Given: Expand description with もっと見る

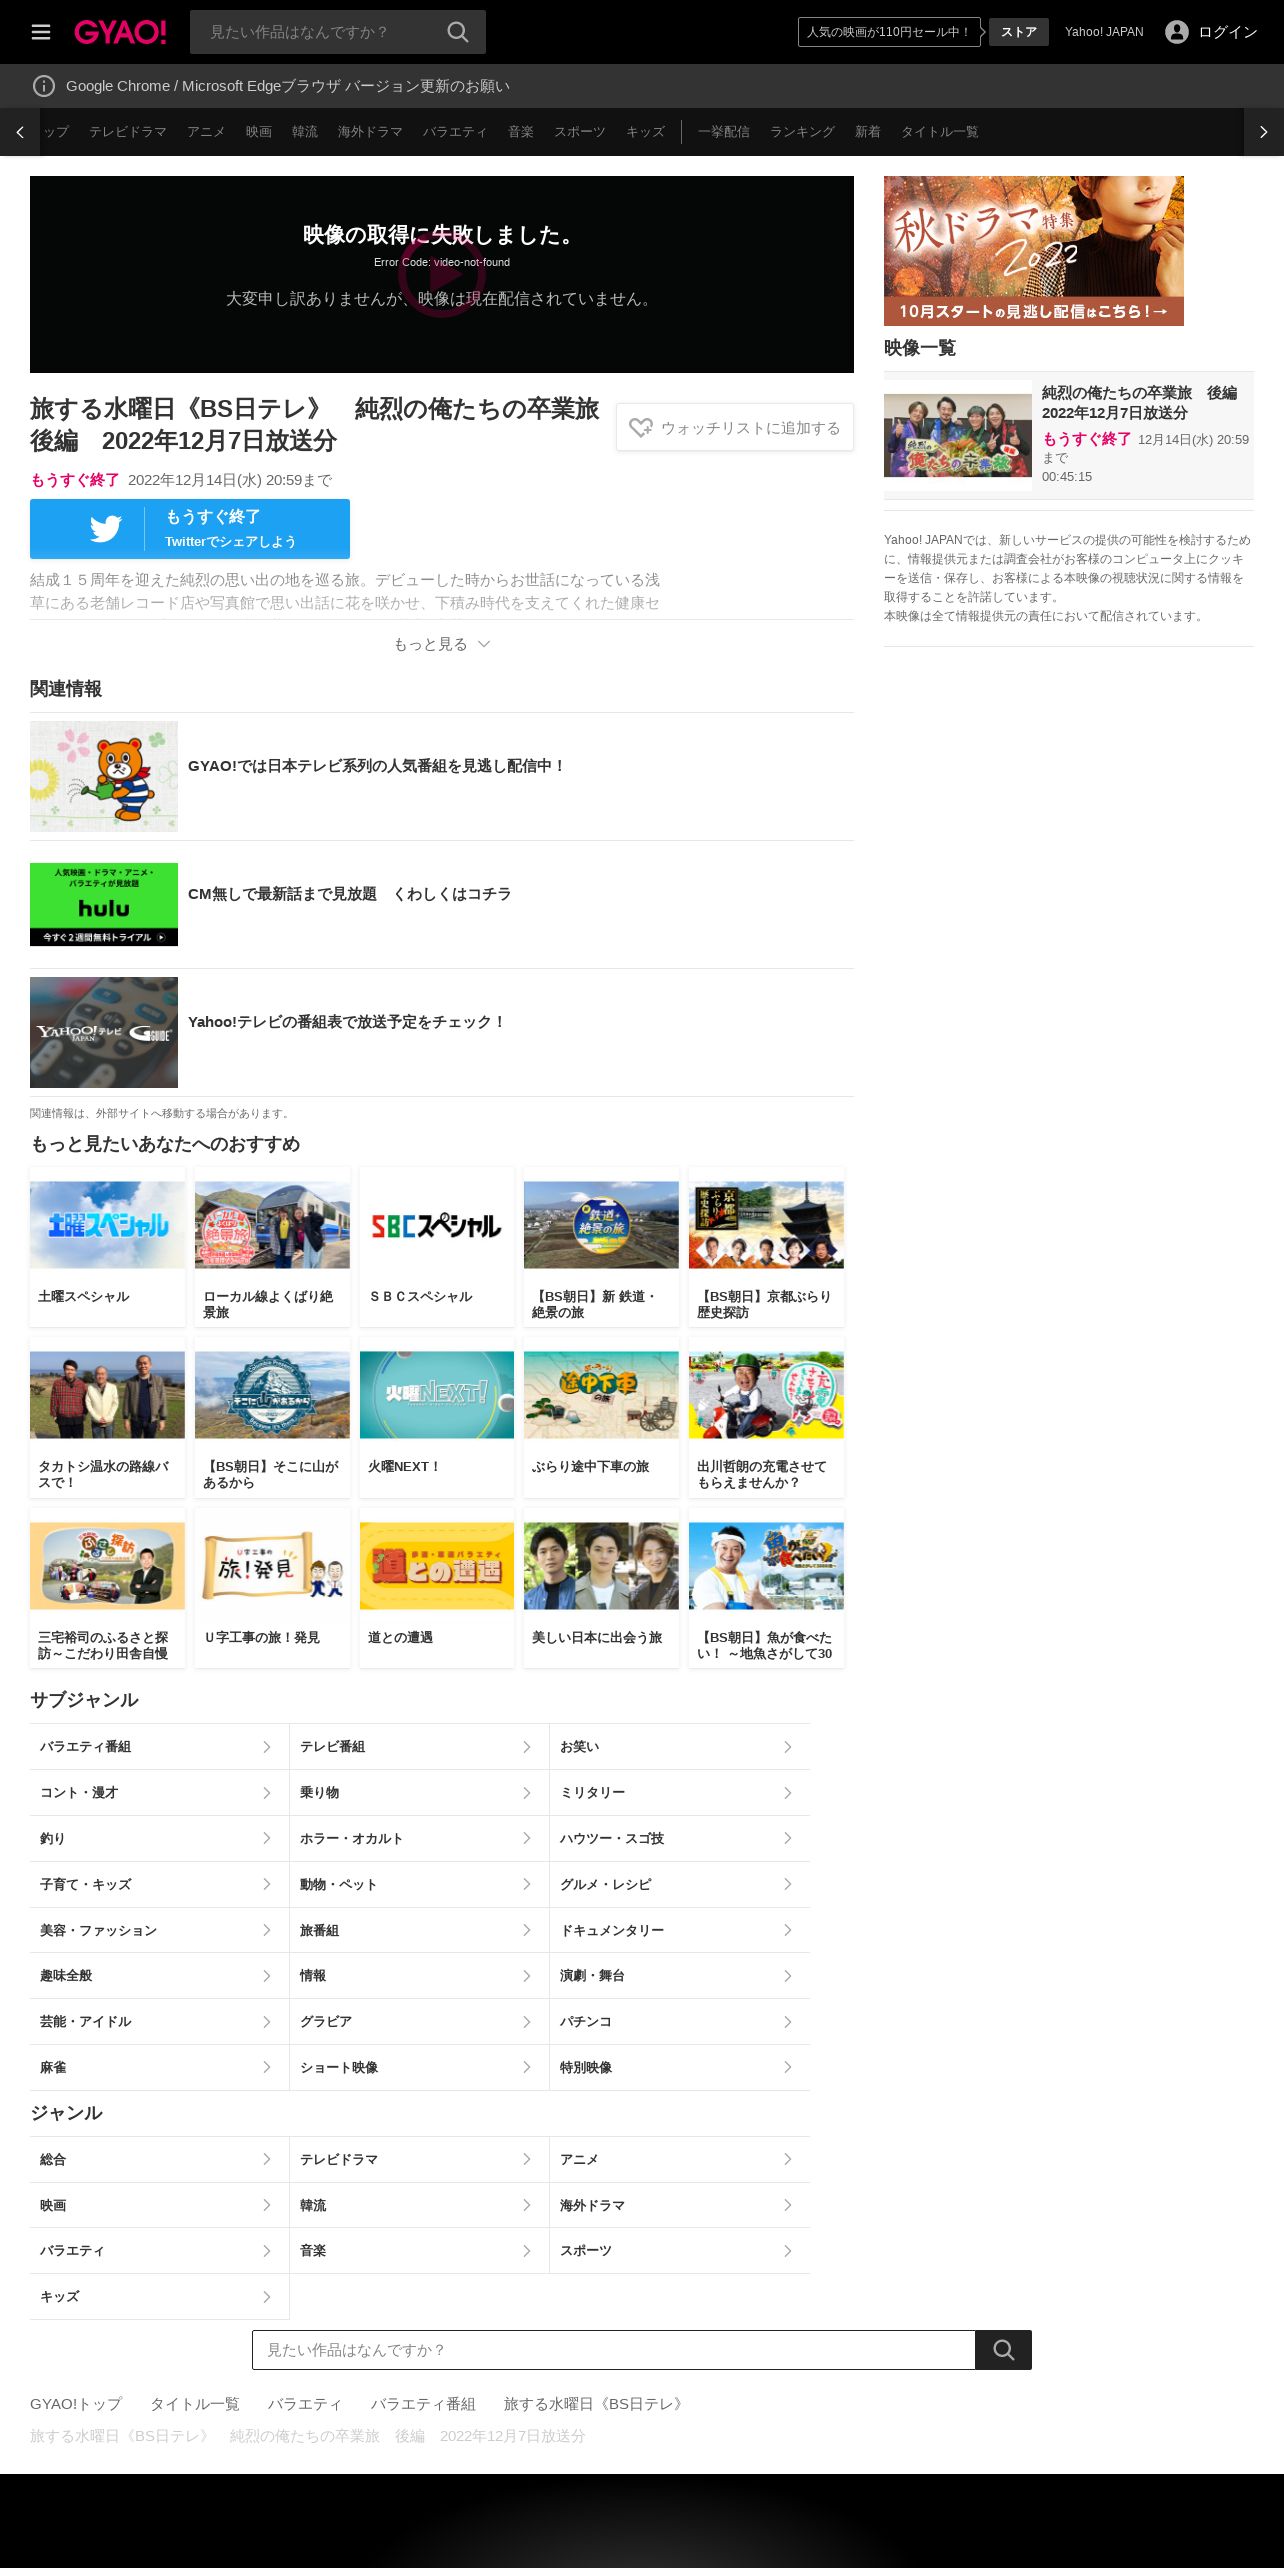Looking at the screenshot, I should point(442,644).
